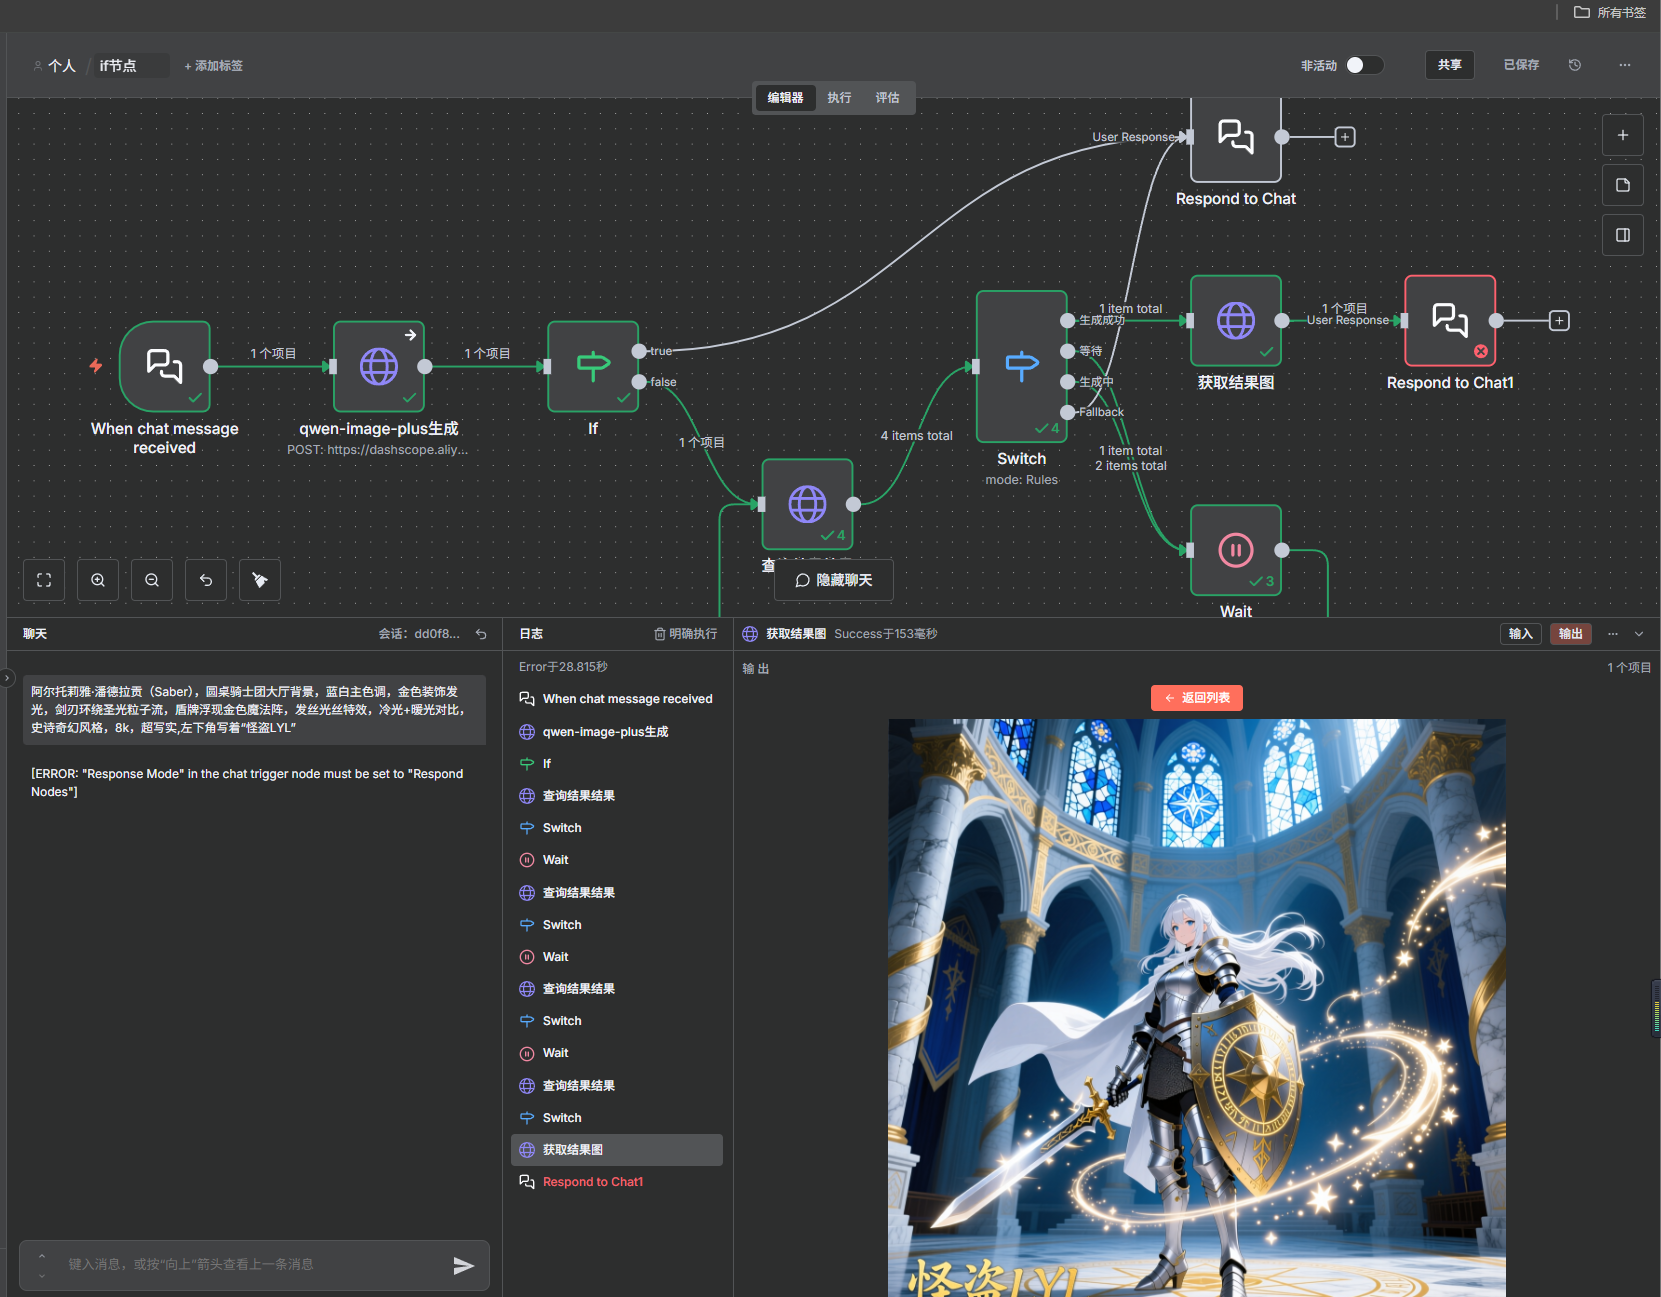Image resolution: width=1661 pixels, height=1297 pixels.
Task: Switch to the 评估 tab
Action: 887,98
